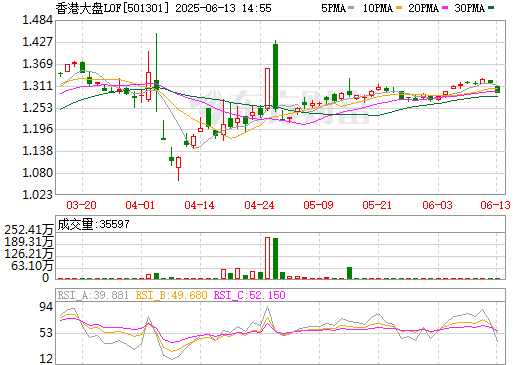Click the volume axis label 126.21万
The height and width of the screenshot is (365, 520).
[29, 254]
